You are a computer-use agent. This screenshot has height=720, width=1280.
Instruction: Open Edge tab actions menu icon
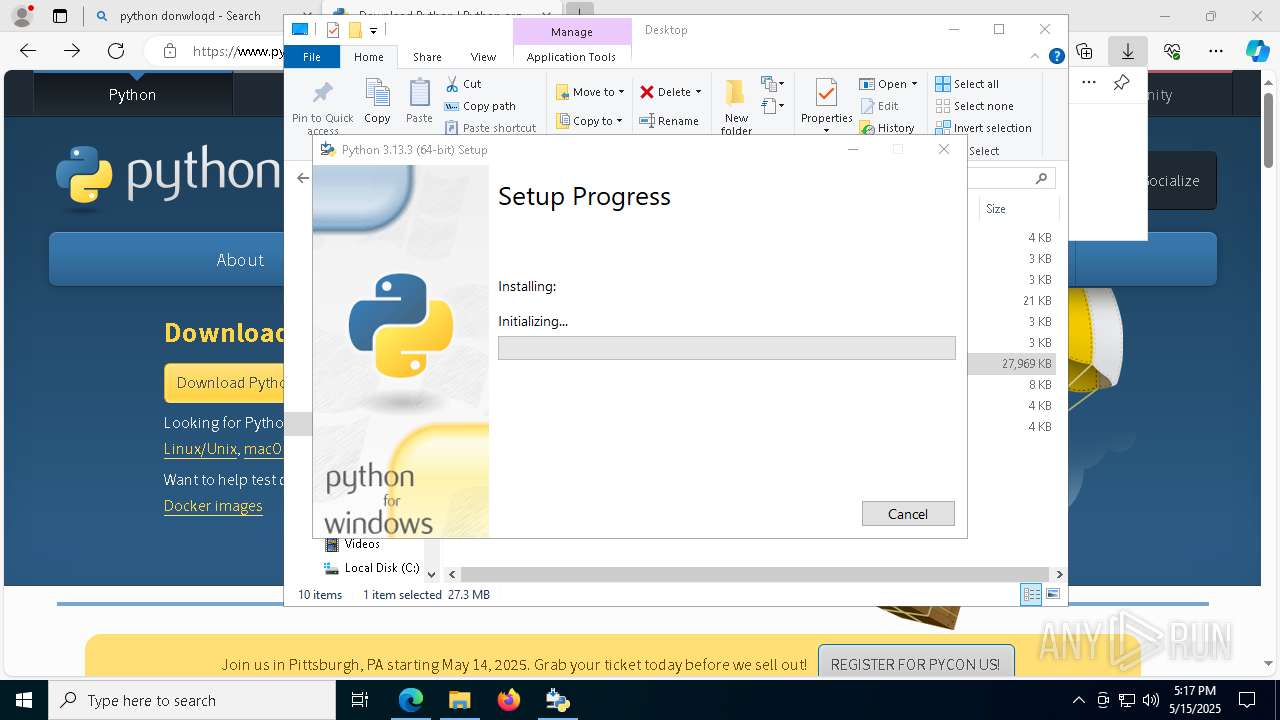tap(60, 16)
